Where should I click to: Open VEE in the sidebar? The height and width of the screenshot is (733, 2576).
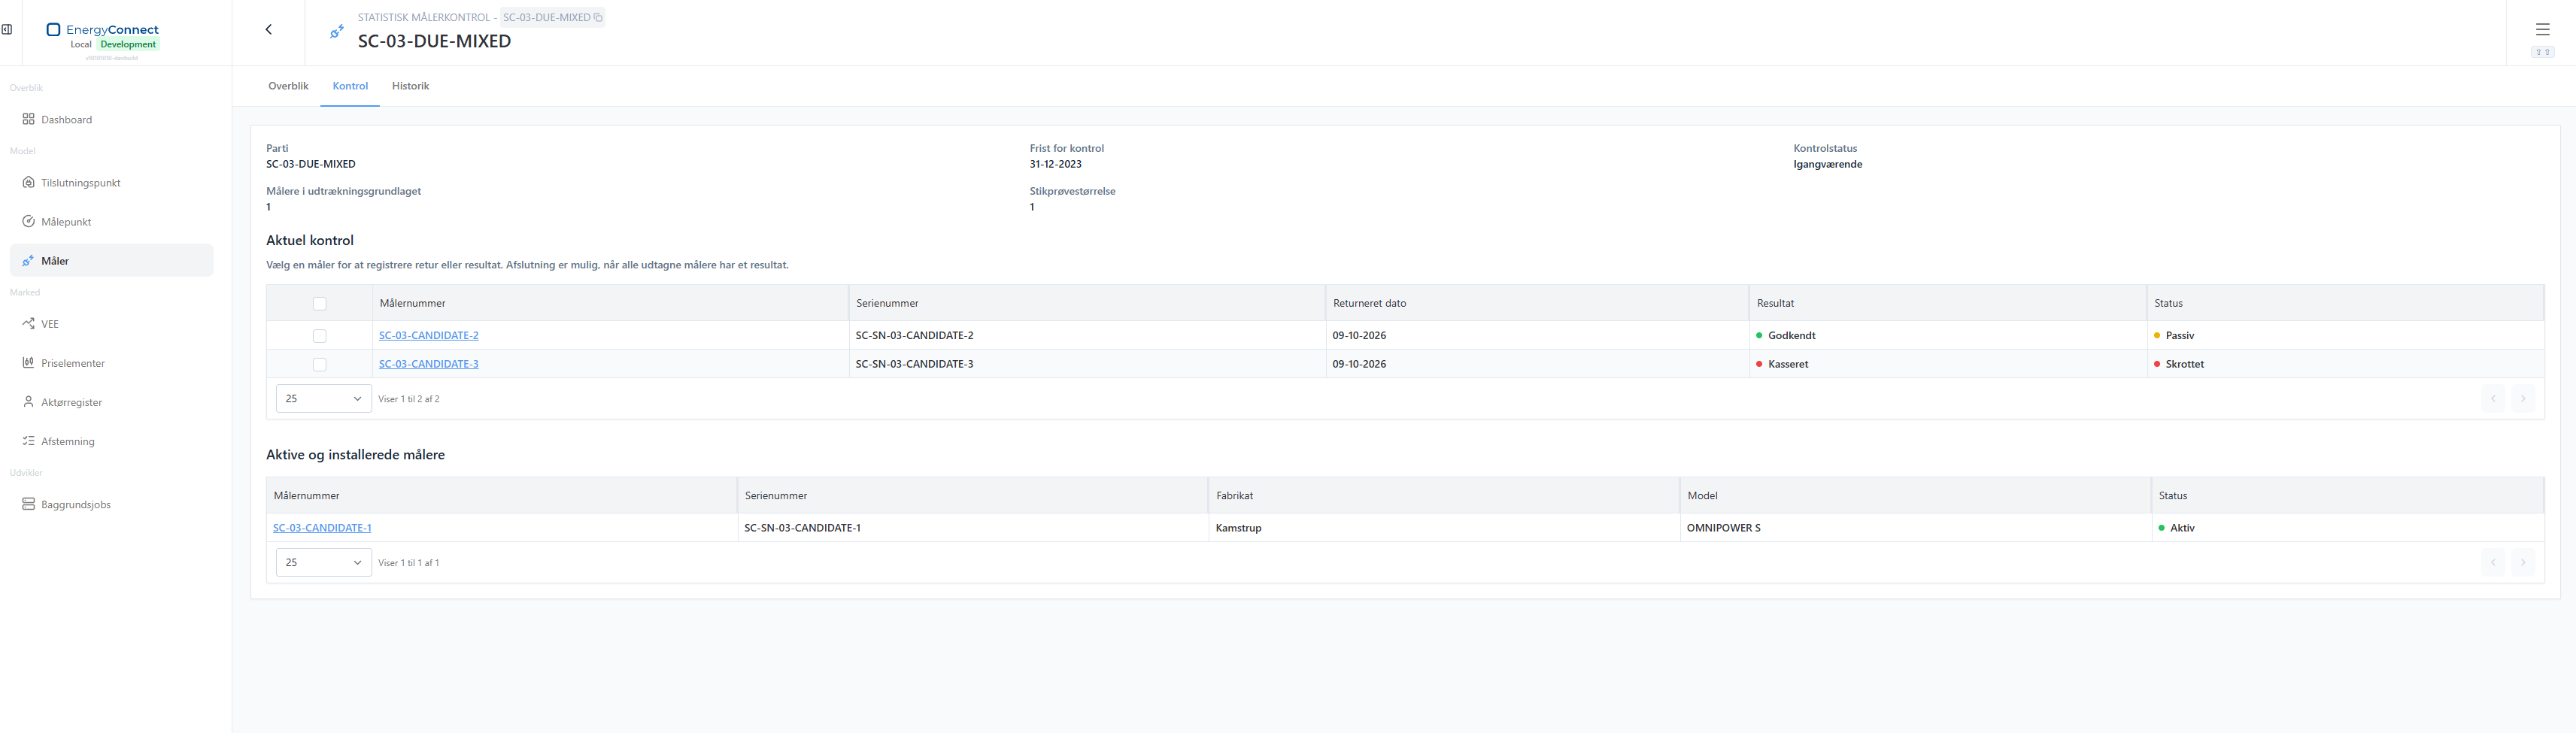point(112,324)
